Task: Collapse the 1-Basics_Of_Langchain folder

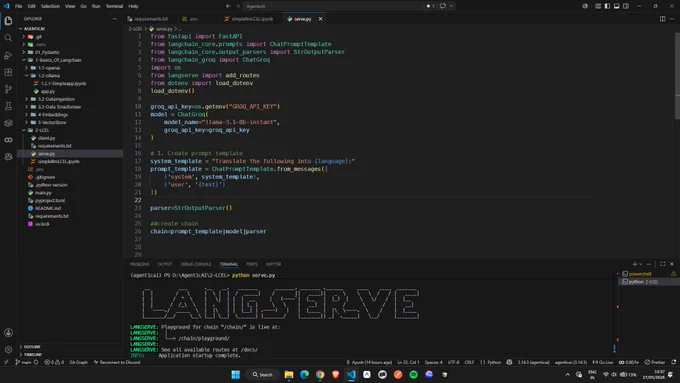Action: coord(58,60)
